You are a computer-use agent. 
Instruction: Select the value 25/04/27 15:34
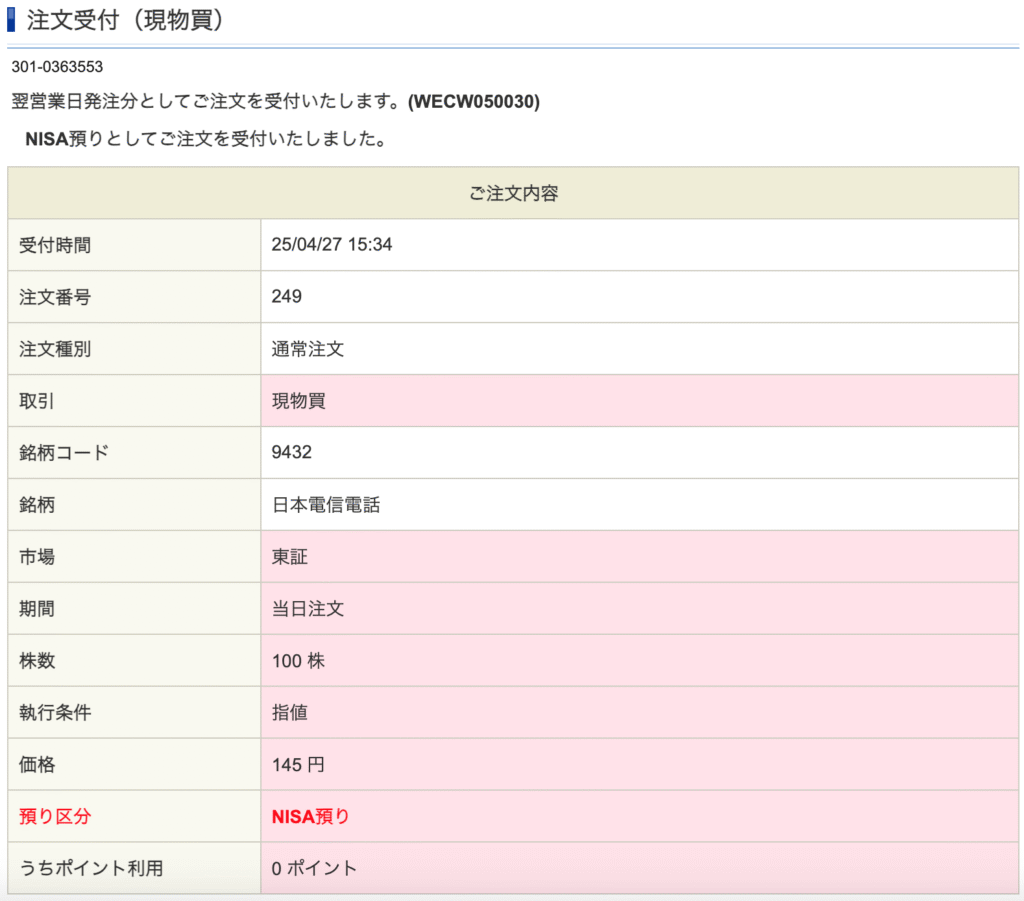(332, 244)
